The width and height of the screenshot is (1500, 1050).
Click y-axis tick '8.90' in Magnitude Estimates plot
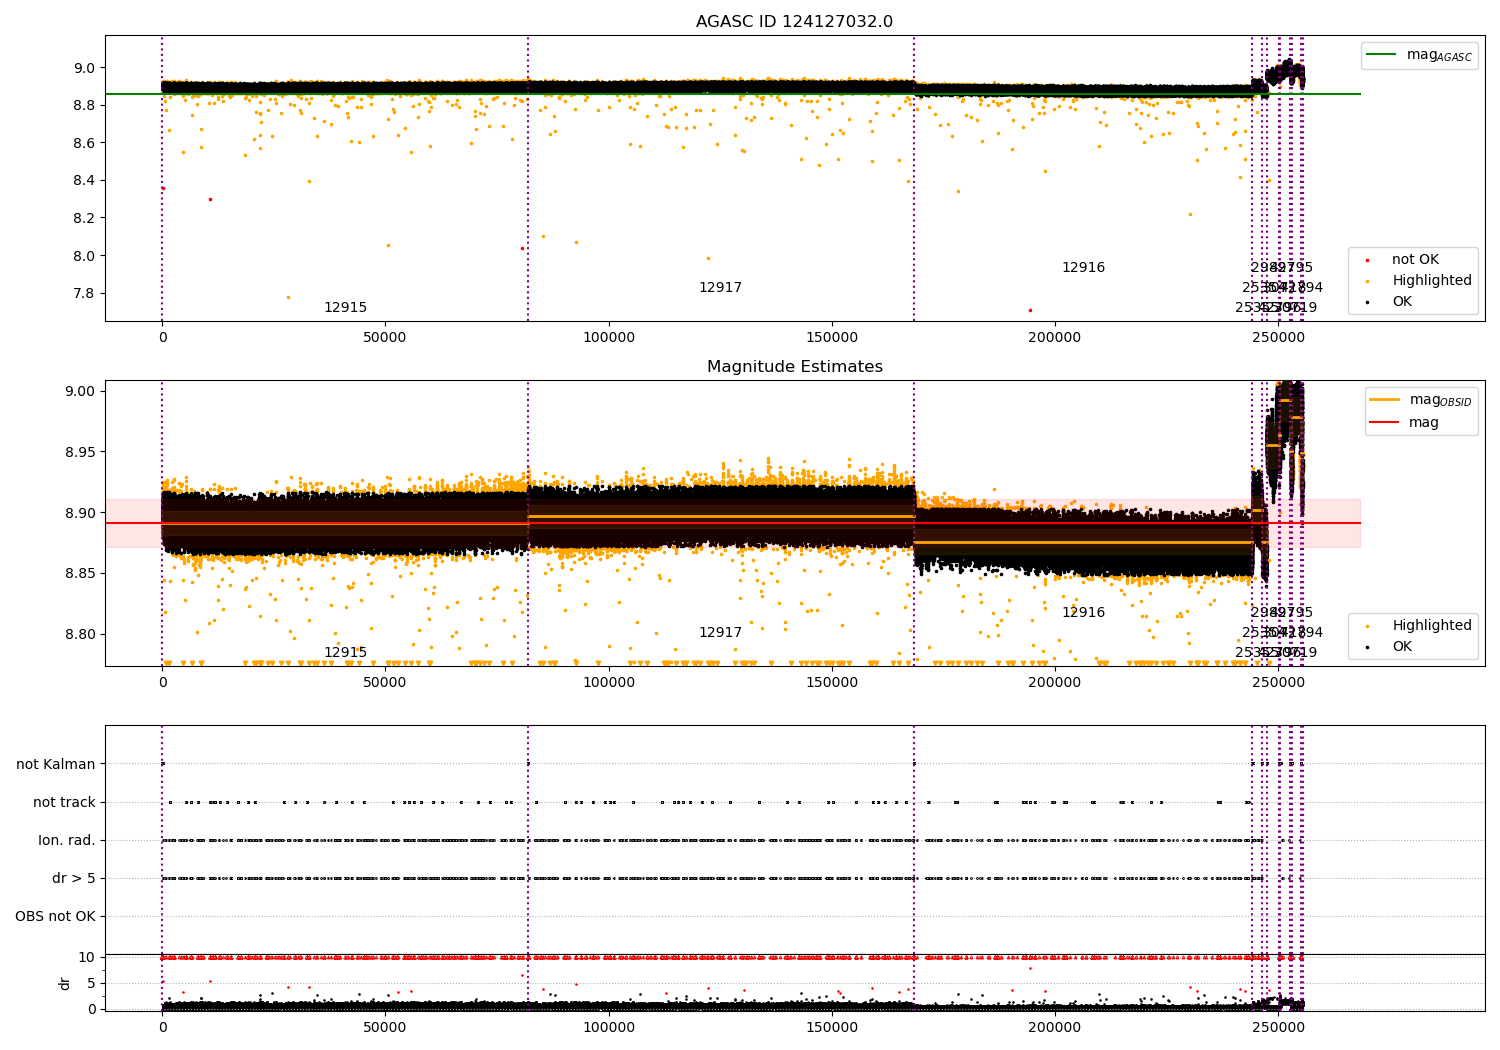point(80,513)
